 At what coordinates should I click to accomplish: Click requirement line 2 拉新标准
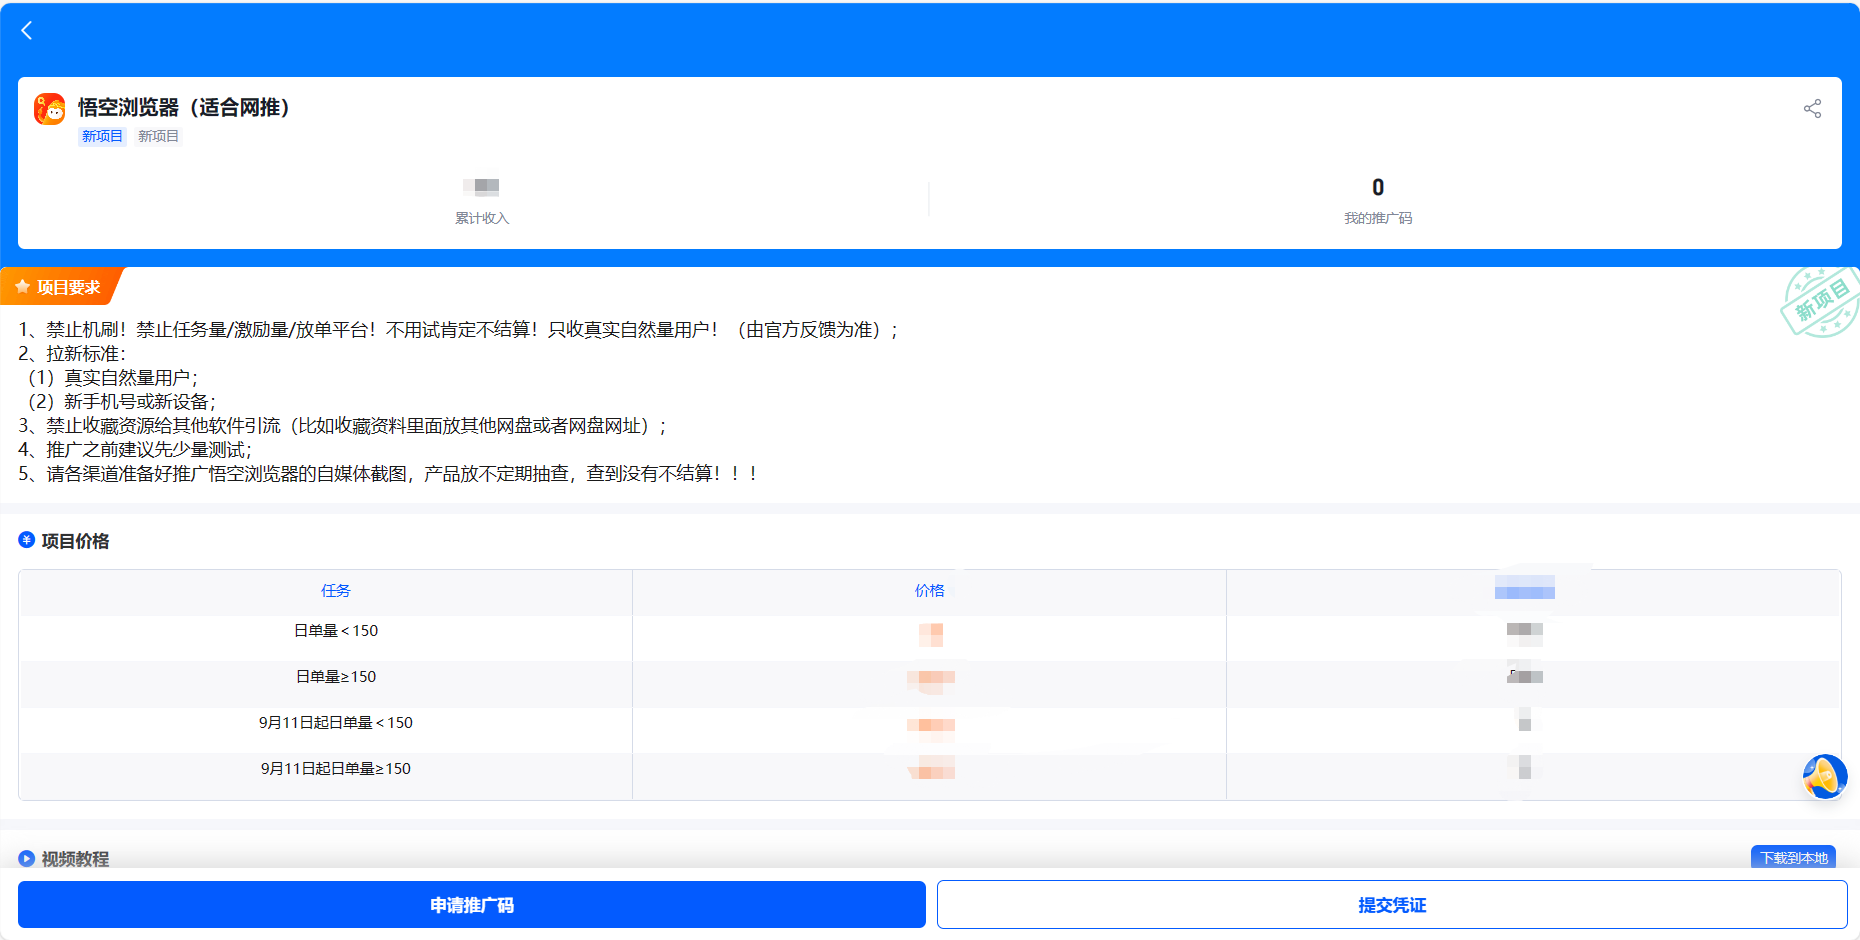click(x=72, y=354)
